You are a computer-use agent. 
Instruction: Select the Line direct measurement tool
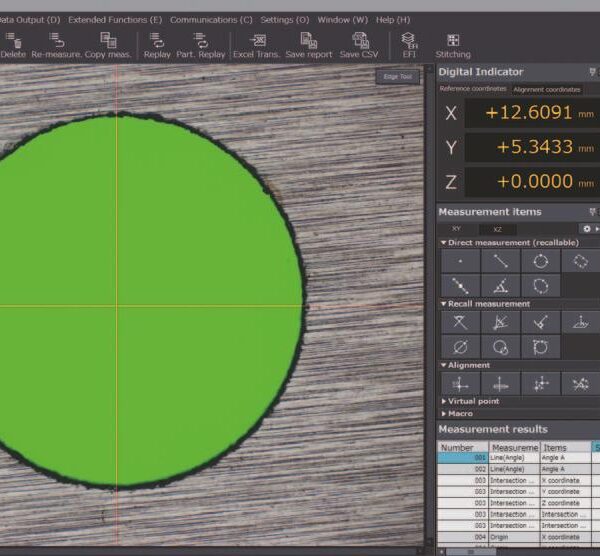pyautogui.click(x=500, y=261)
